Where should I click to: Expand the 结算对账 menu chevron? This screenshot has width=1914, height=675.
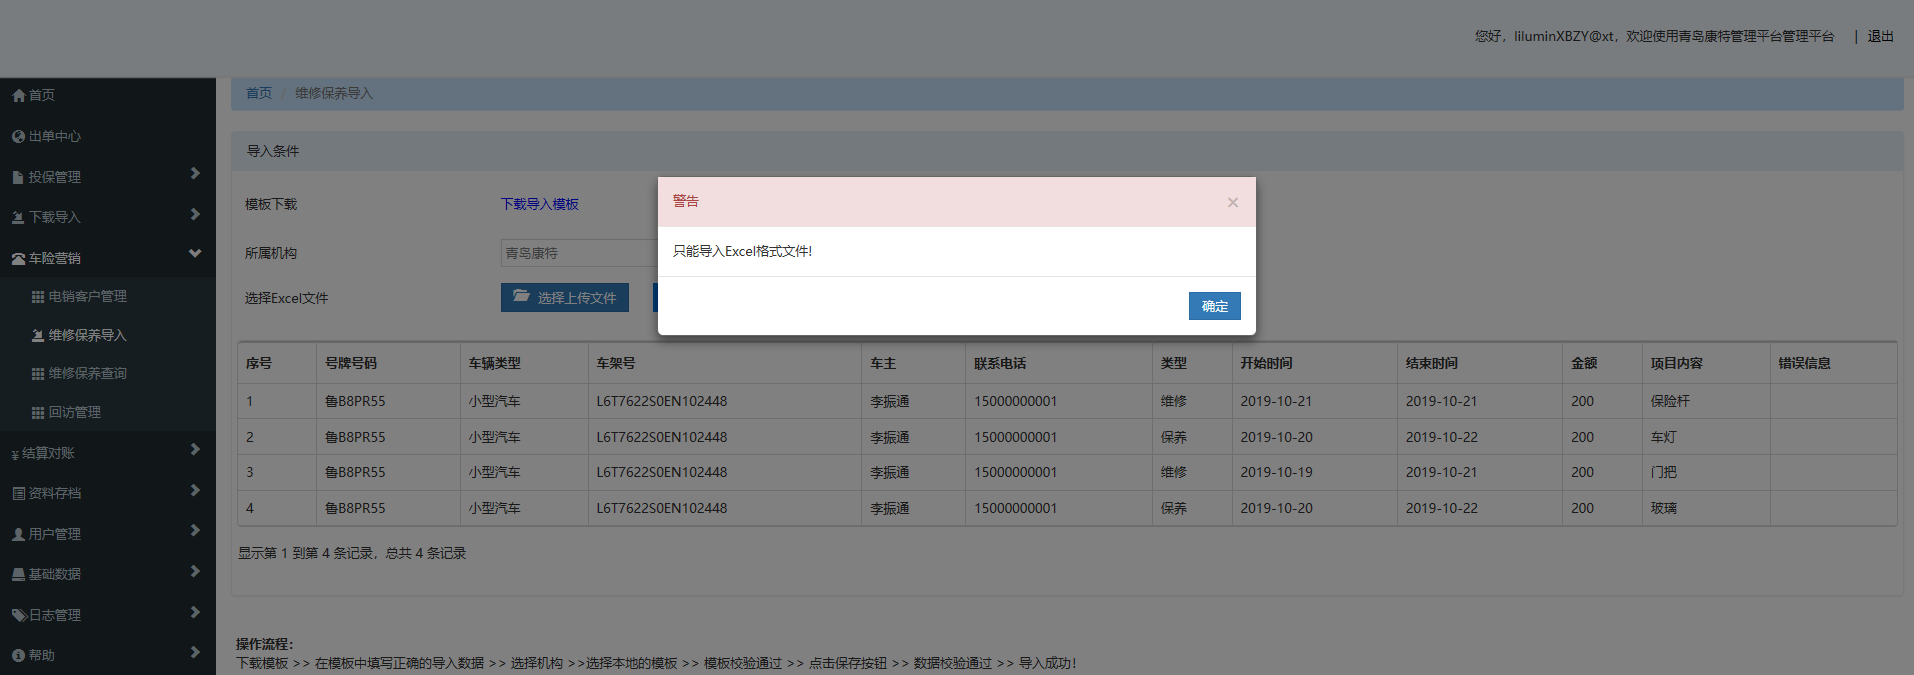click(195, 450)
